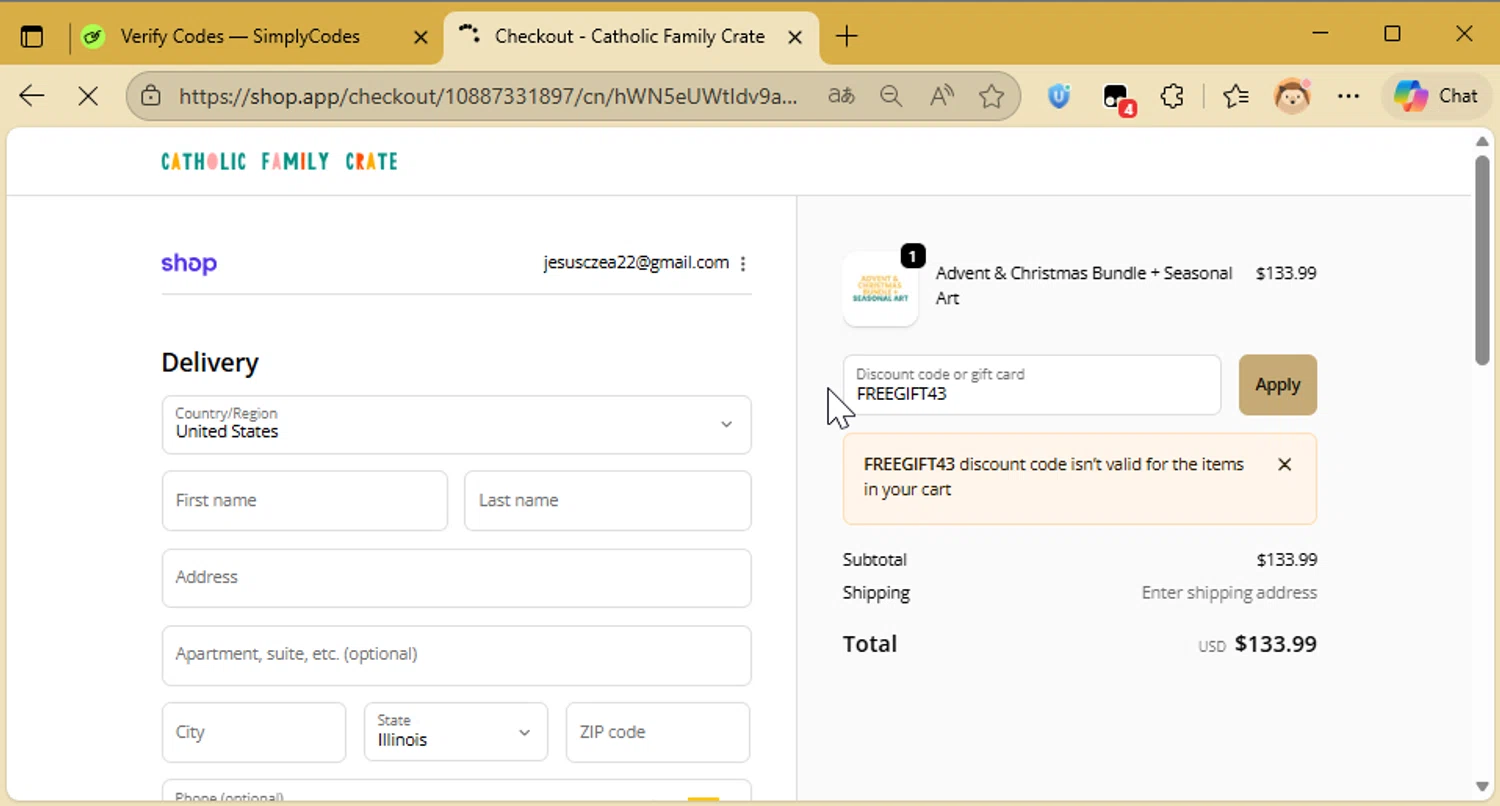Close the Verify Codes tab
Image resolution: width=1500 pixels, height=806 pixels.
[421, 37]
